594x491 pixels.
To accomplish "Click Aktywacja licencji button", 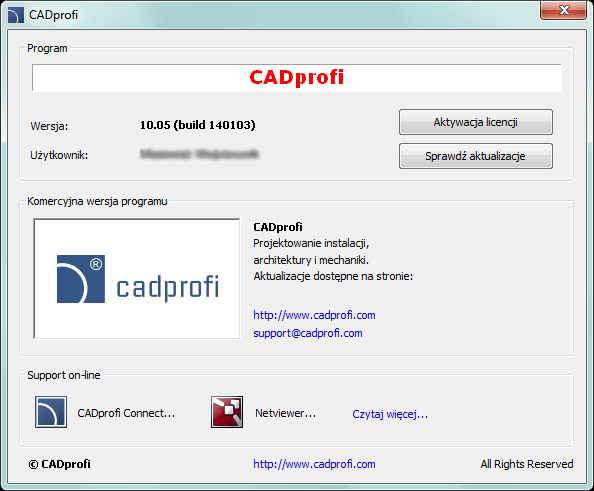I will tap(475, 122).
